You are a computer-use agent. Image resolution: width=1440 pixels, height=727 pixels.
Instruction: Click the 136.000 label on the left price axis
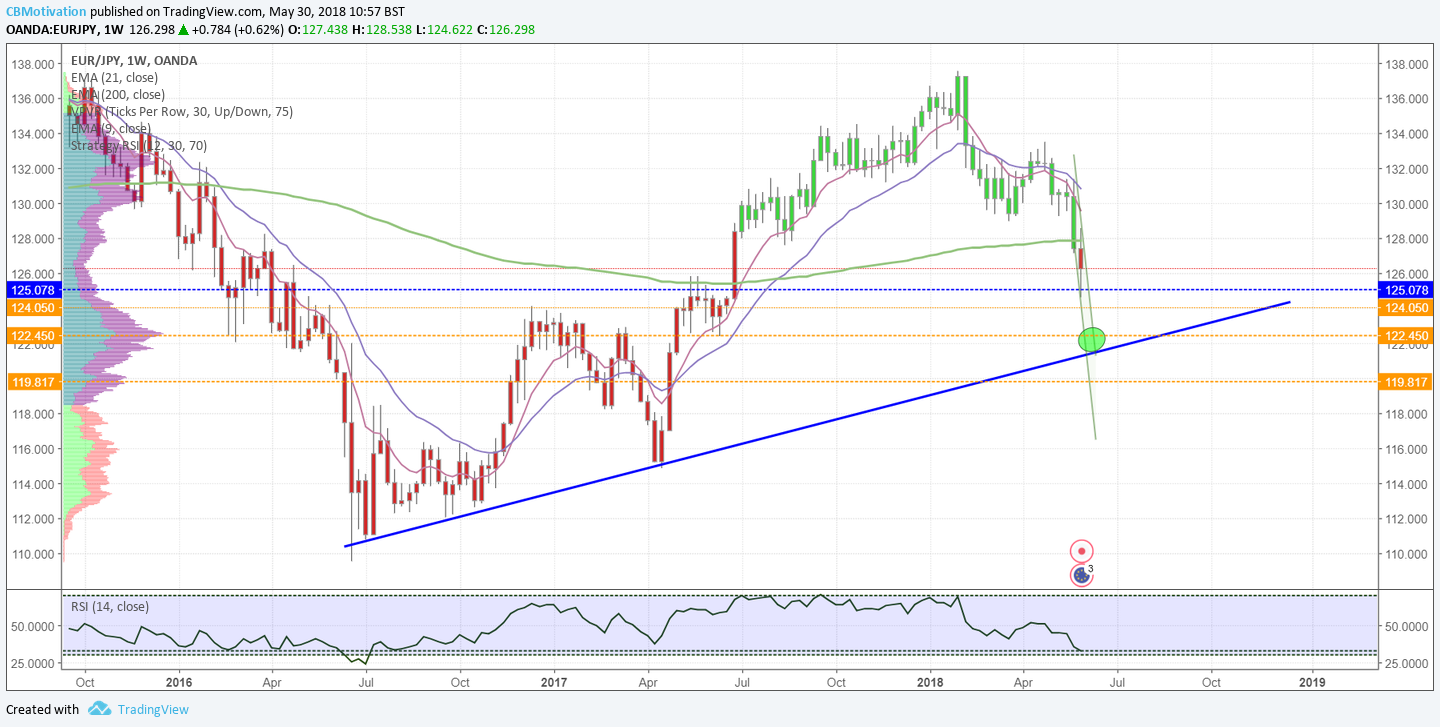(x=33, y=99)
